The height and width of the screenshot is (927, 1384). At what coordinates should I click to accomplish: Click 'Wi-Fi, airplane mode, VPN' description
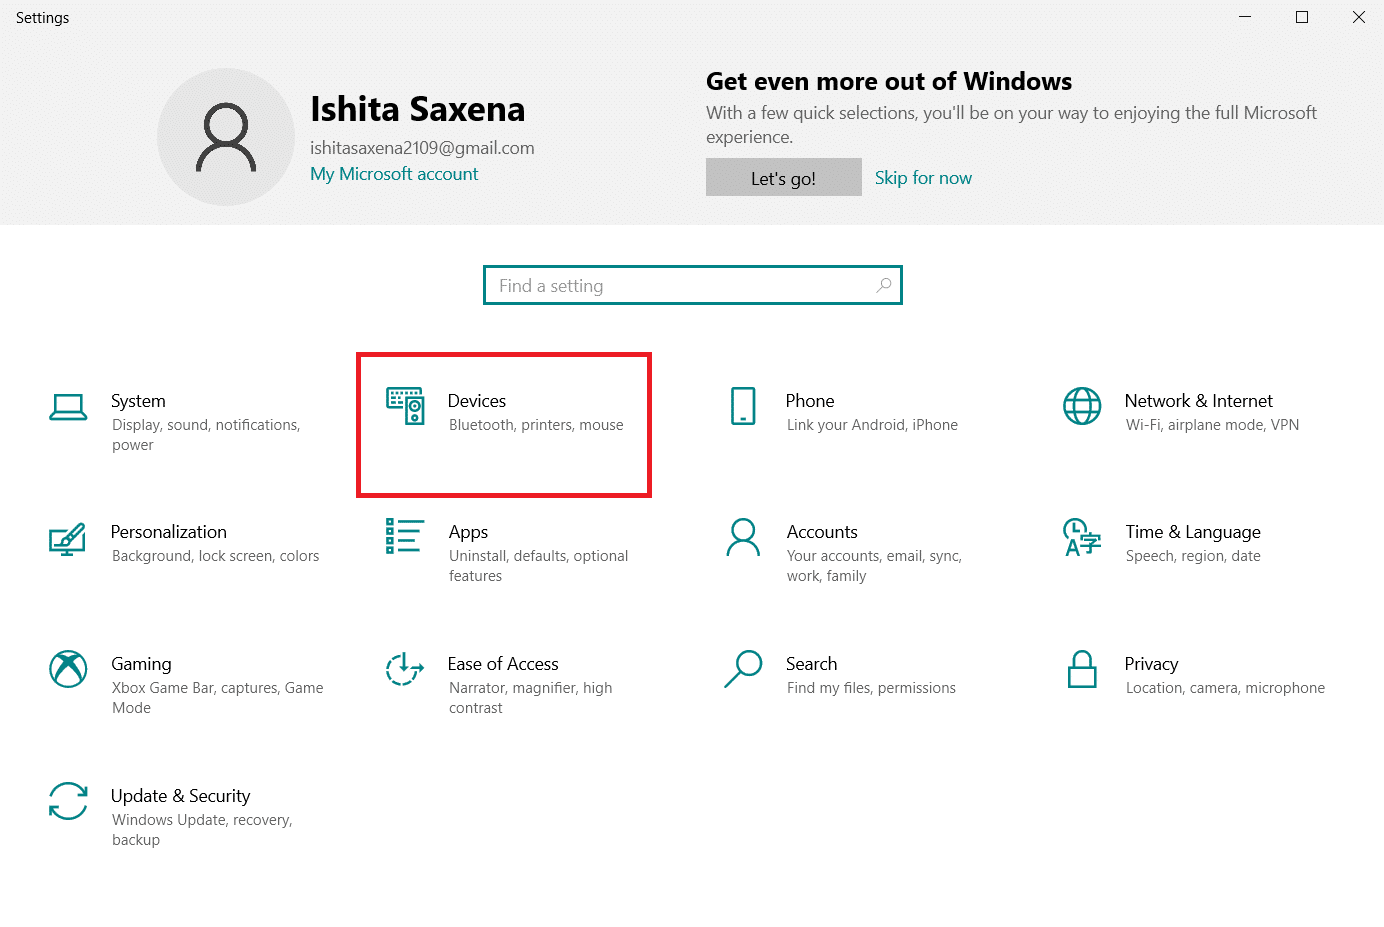point(1212,425)
